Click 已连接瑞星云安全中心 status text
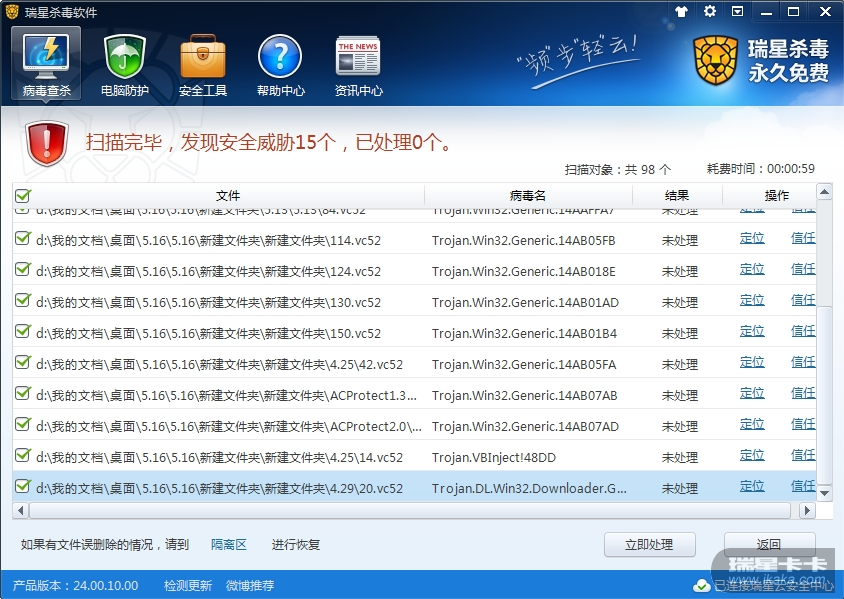The height and width of the screenshot is (599, 844). tap(773, 586)
